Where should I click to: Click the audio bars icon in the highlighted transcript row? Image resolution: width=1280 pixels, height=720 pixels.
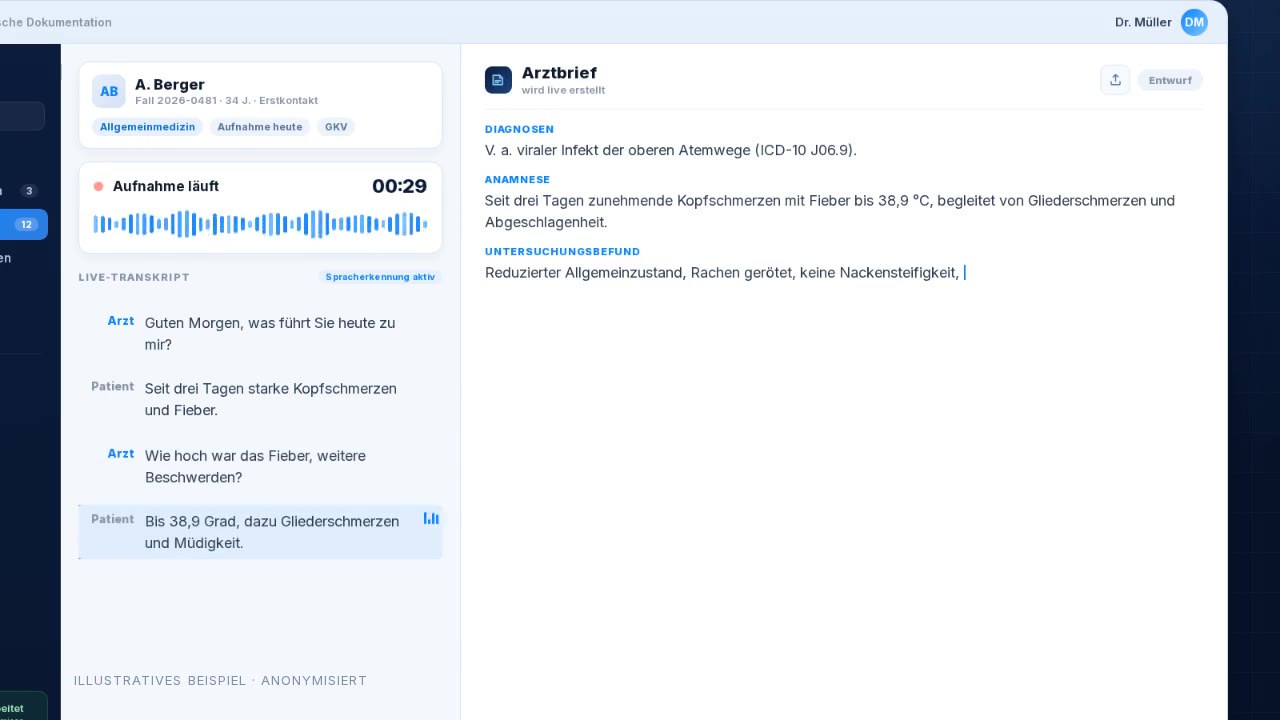click(x=431, y=518)
